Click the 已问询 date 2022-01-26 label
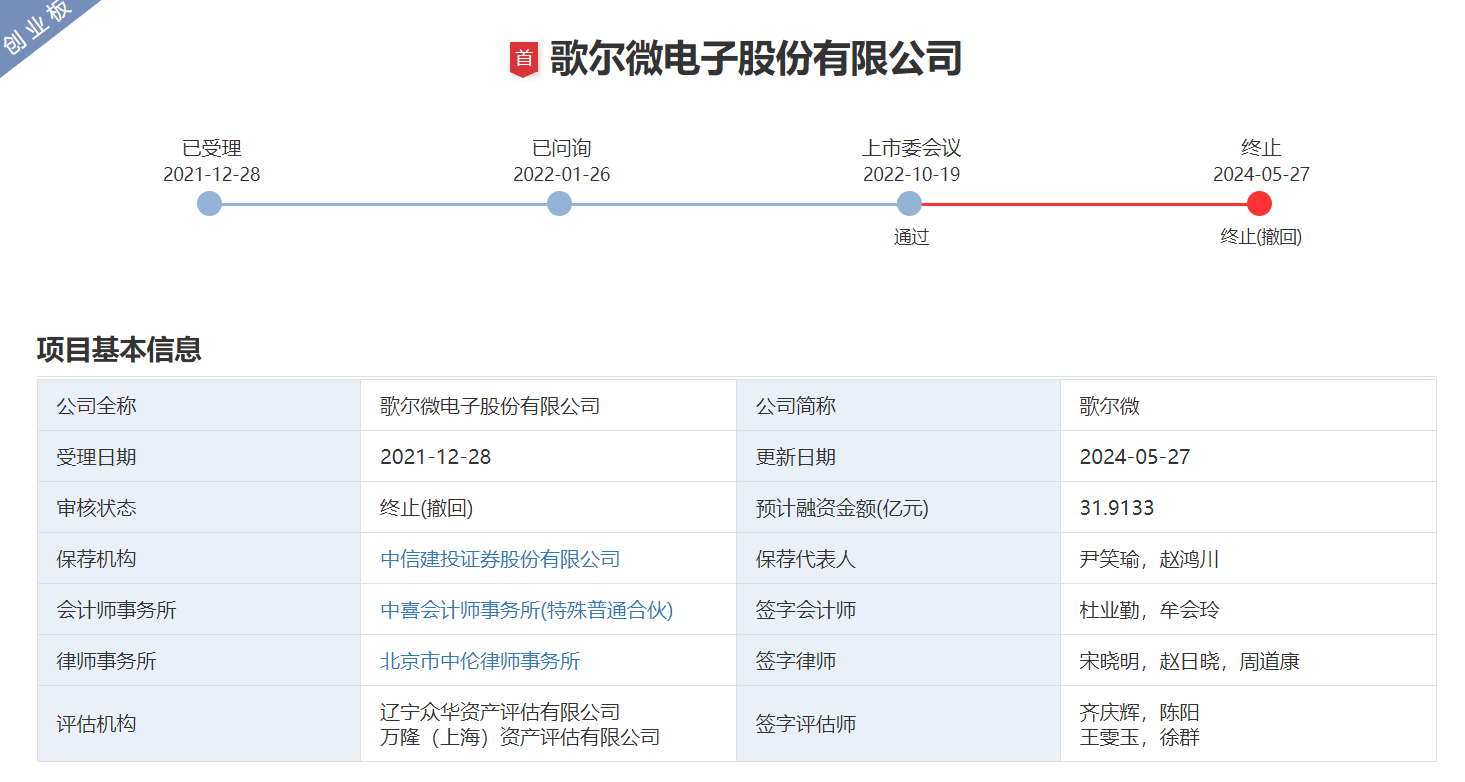Image resolution: width=1465 pixels, height=782 pixels. pos(559,174)
